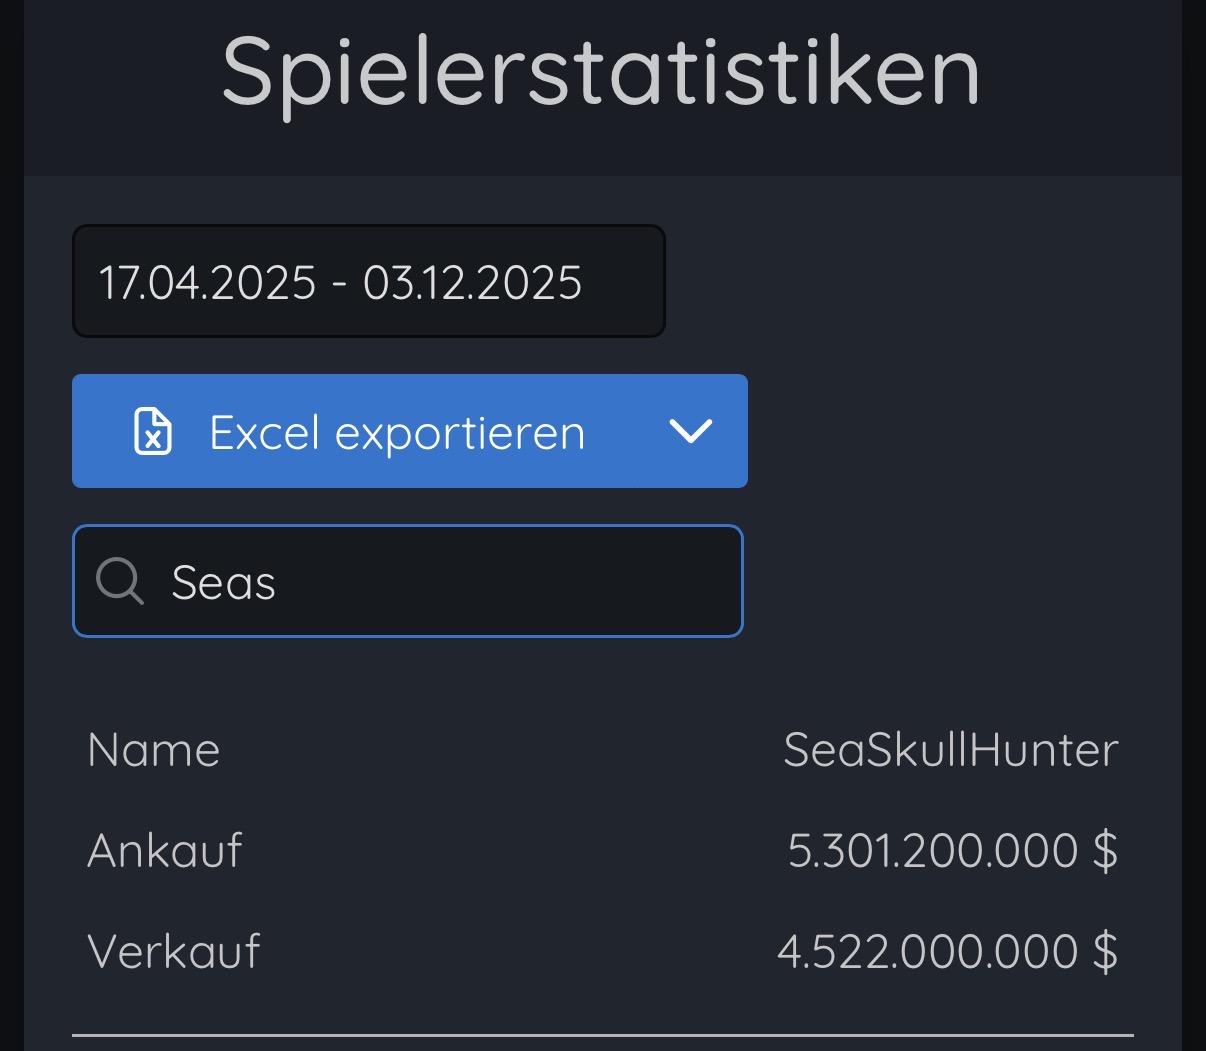Select the SeaSkullHunter player name
The height and width of the screenshot is (1051, 1206).
(x=950, y=750)
